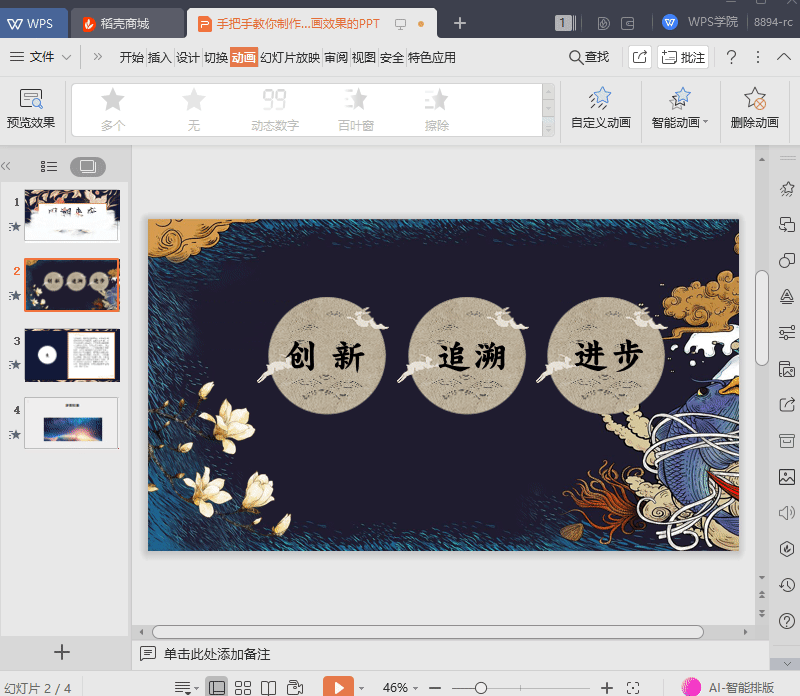Expand the 文件 menu dropdown arrow
This screenshot has height=696, width=800.
(66, 57)
